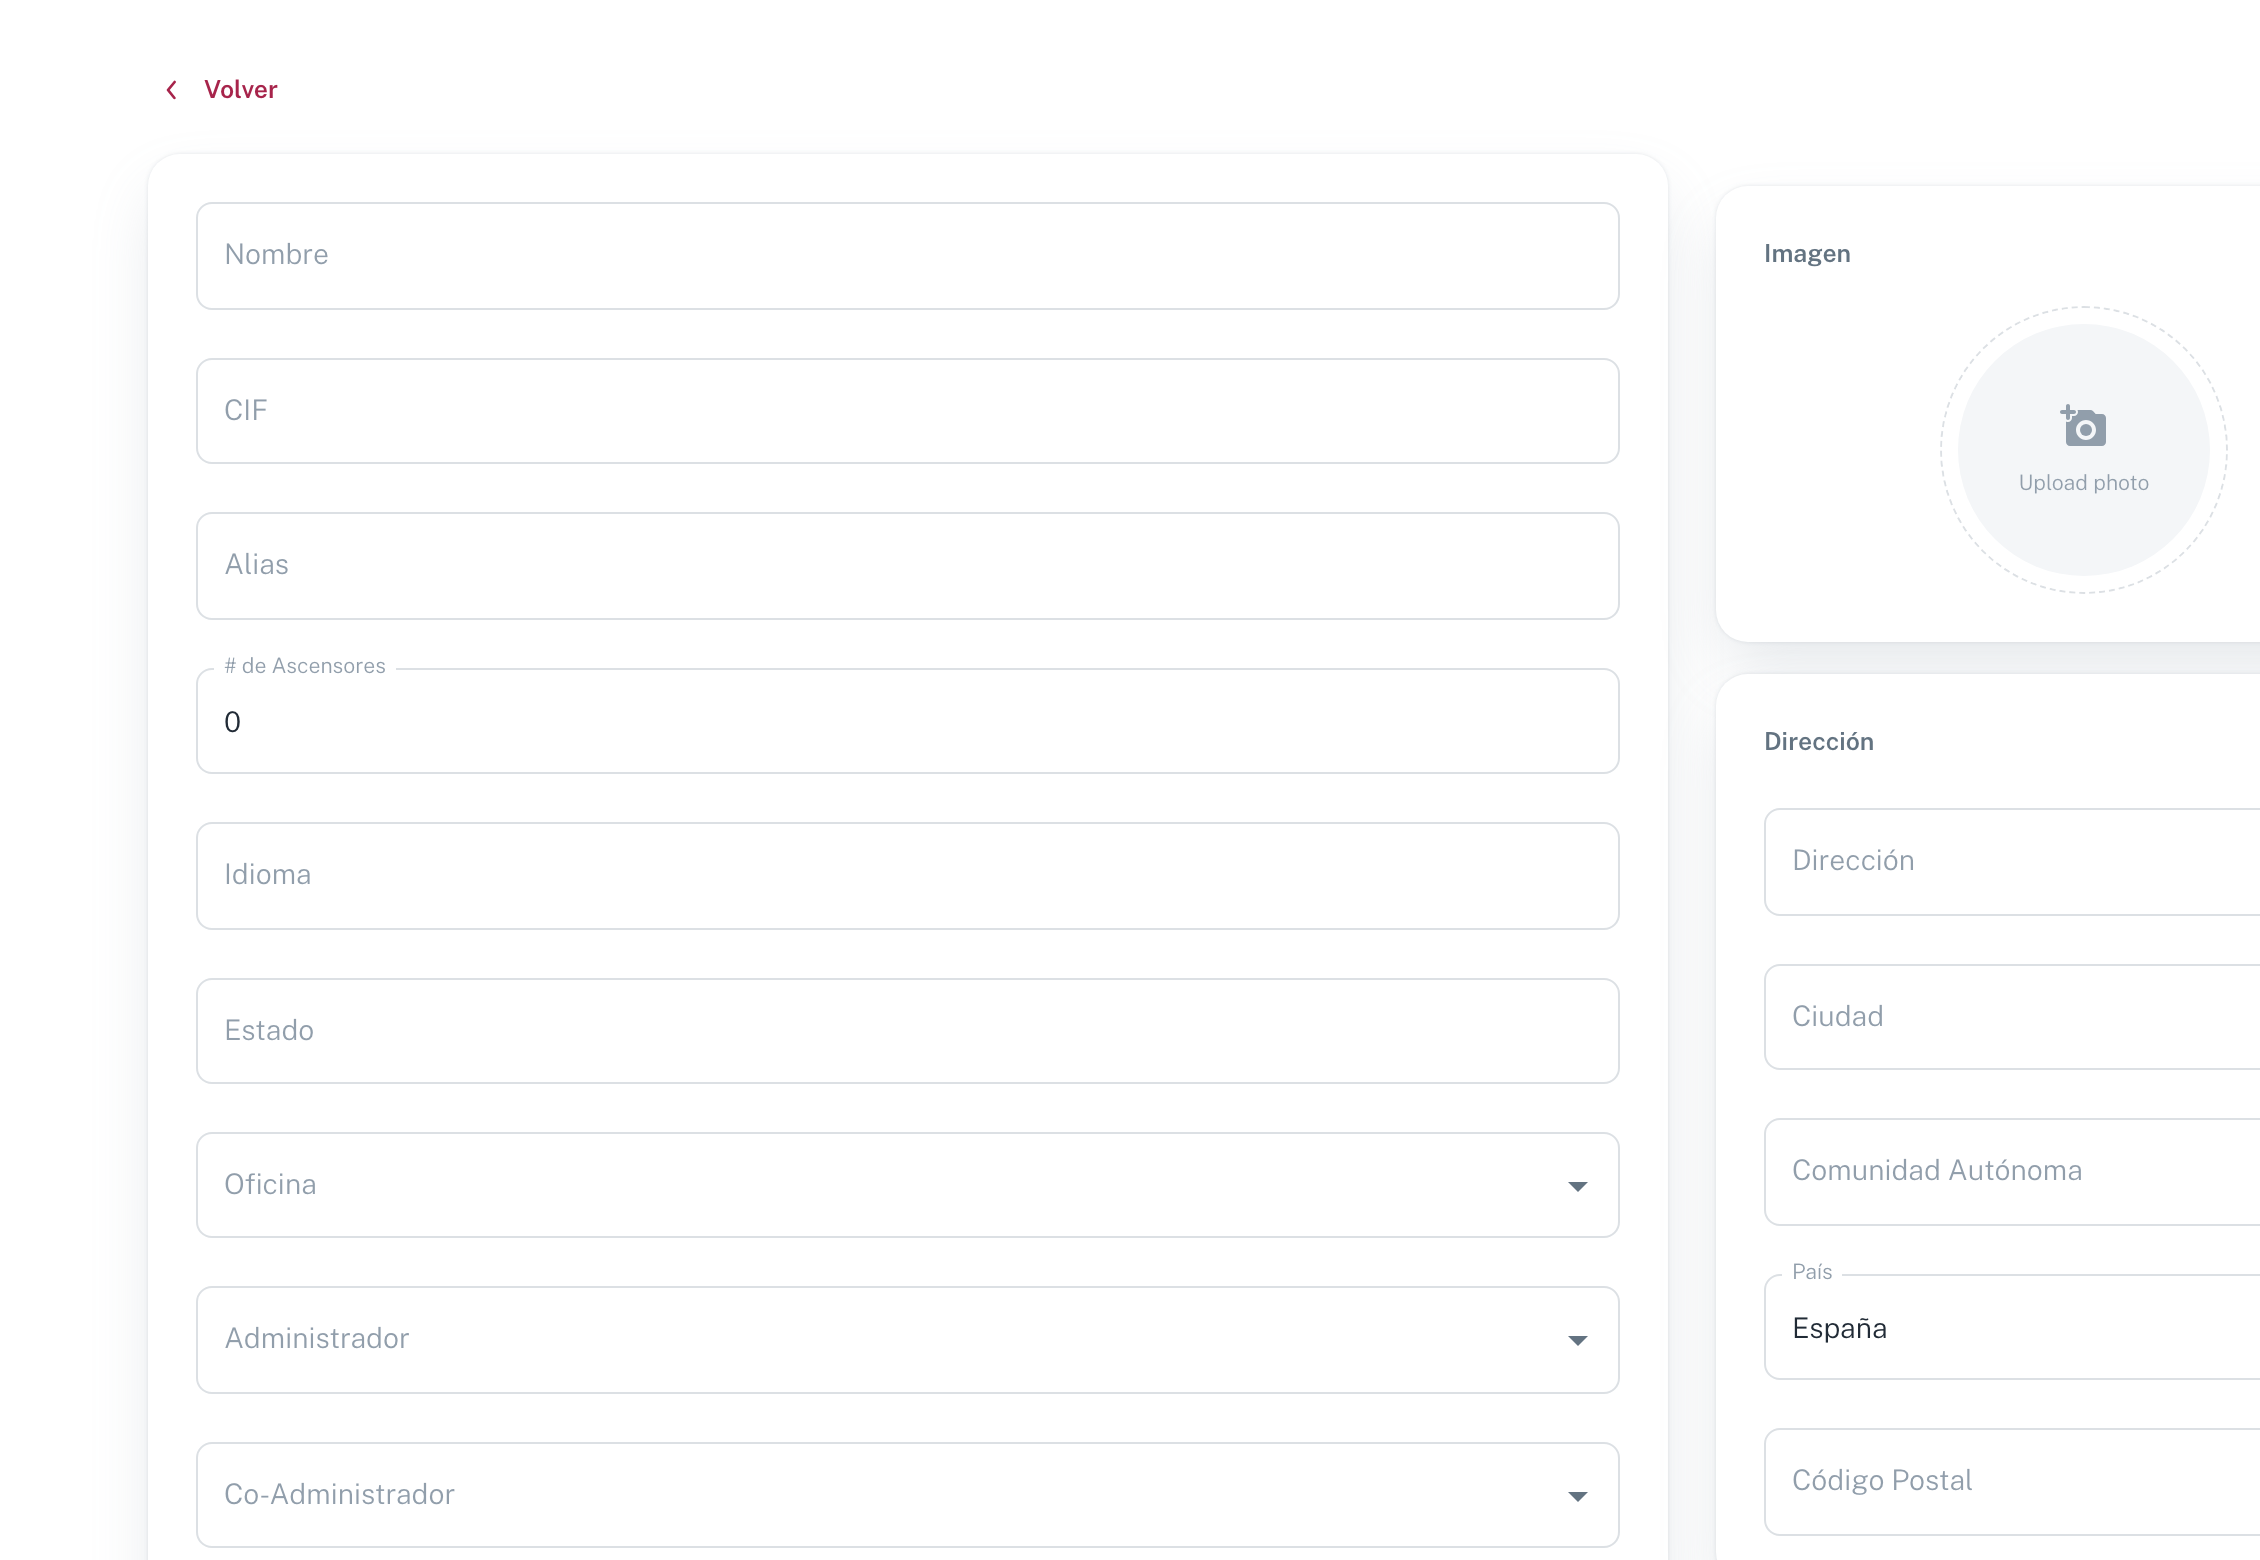Click the Imagen section heading
The height and width of the screenshot is (1560, 2260).
[x=1807, y=254]
